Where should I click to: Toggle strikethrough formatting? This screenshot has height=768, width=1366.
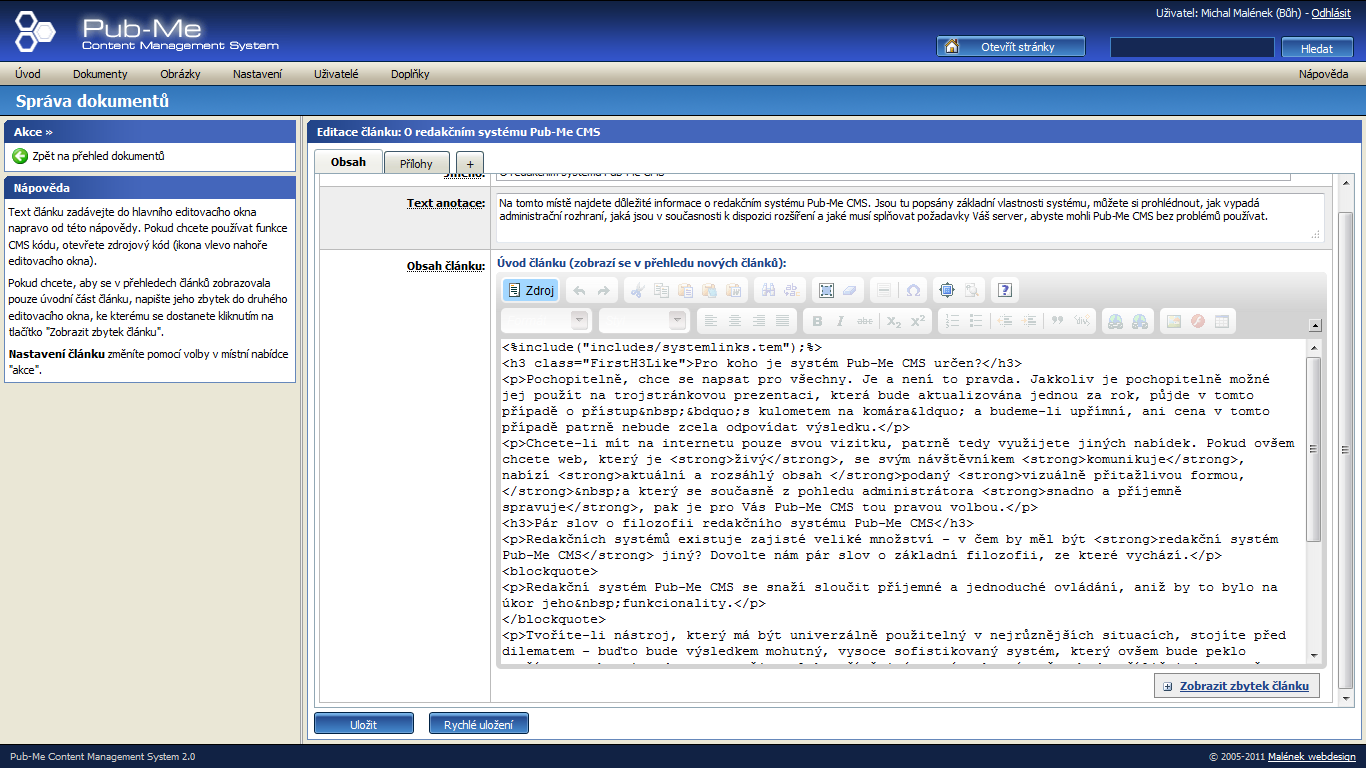[x=865, y=320]
